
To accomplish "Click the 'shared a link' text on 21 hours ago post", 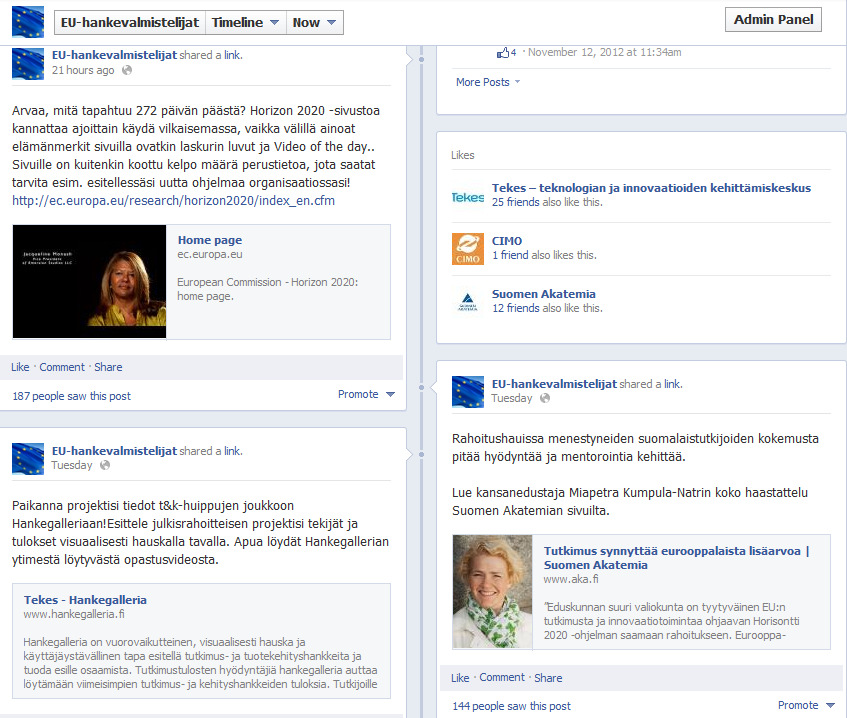I will click(x=211, y=55).
